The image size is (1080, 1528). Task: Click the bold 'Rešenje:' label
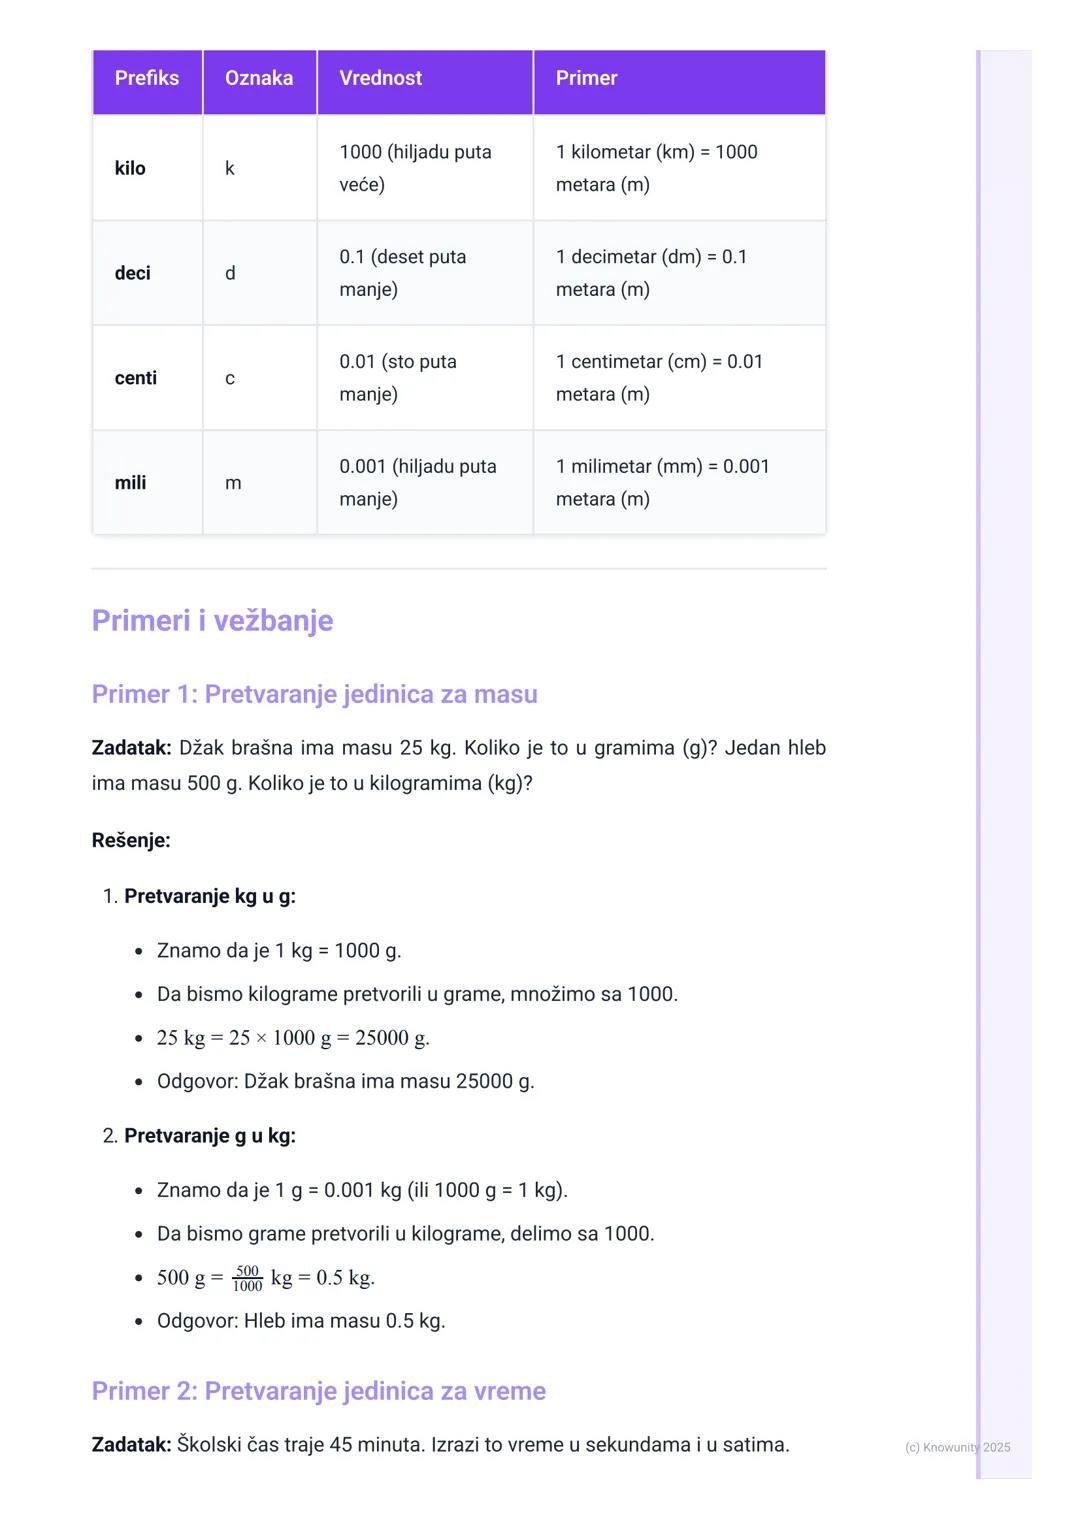[131, 840]
